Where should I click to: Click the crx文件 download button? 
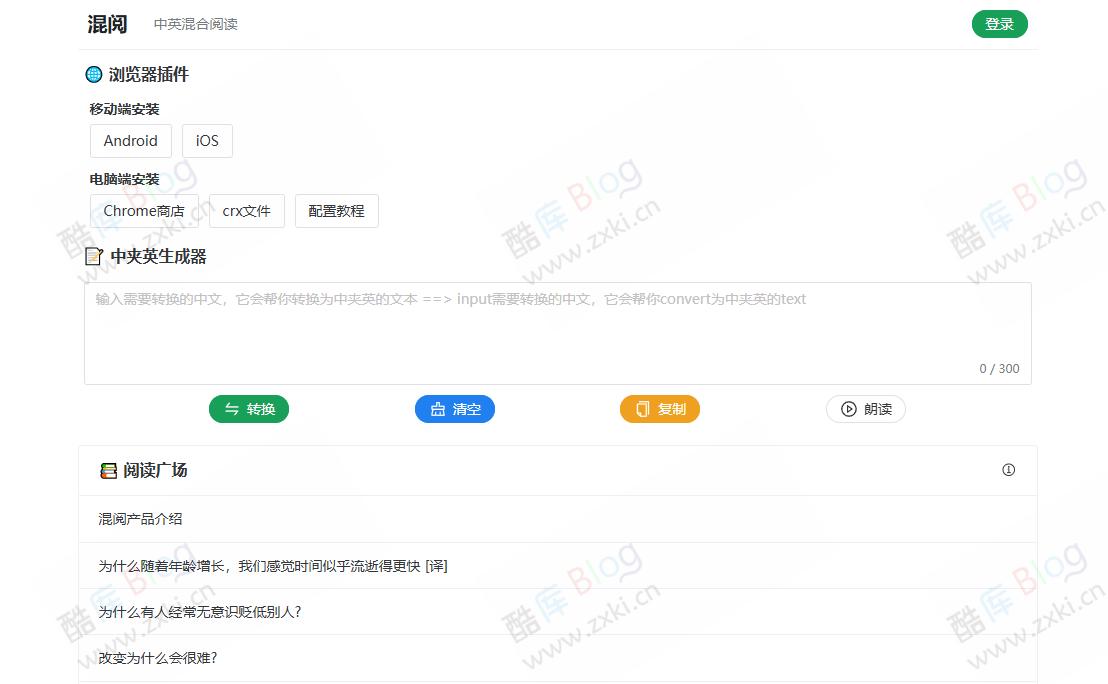tap(247, 211)
